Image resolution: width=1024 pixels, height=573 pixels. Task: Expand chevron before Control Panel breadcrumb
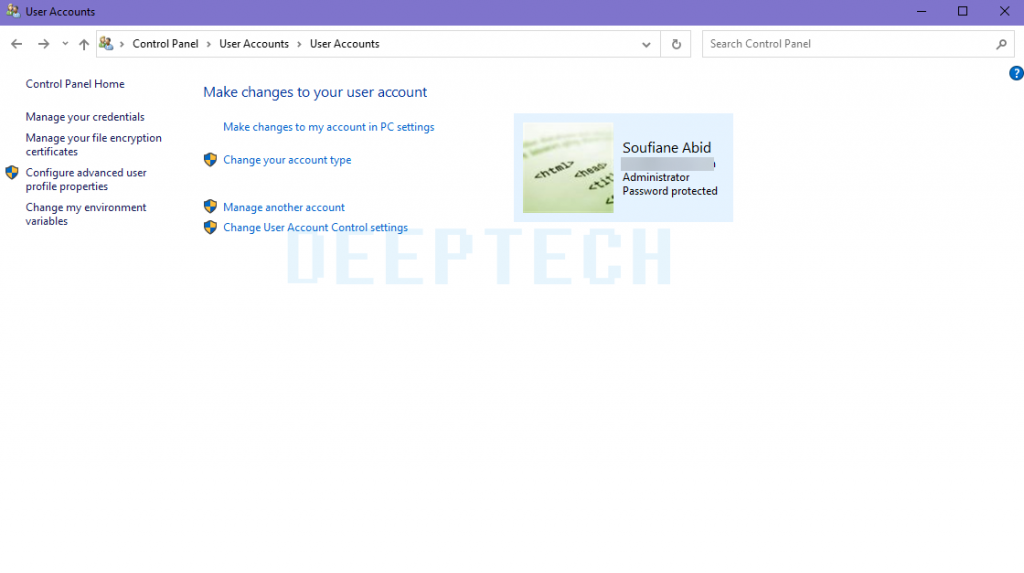point(121,44)
